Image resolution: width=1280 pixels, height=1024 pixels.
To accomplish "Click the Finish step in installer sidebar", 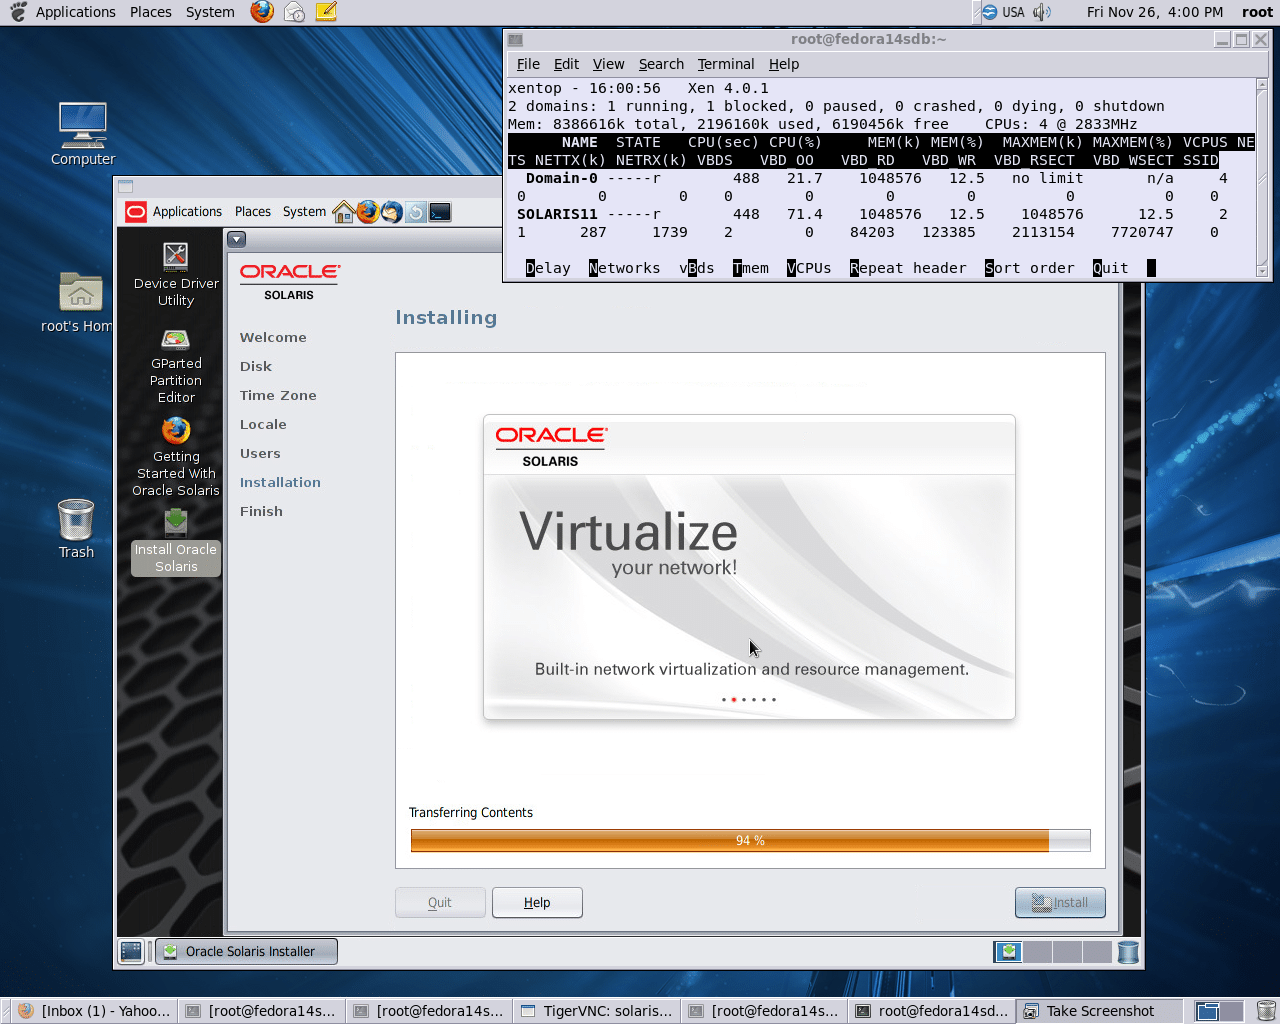I will coord(261,512).
